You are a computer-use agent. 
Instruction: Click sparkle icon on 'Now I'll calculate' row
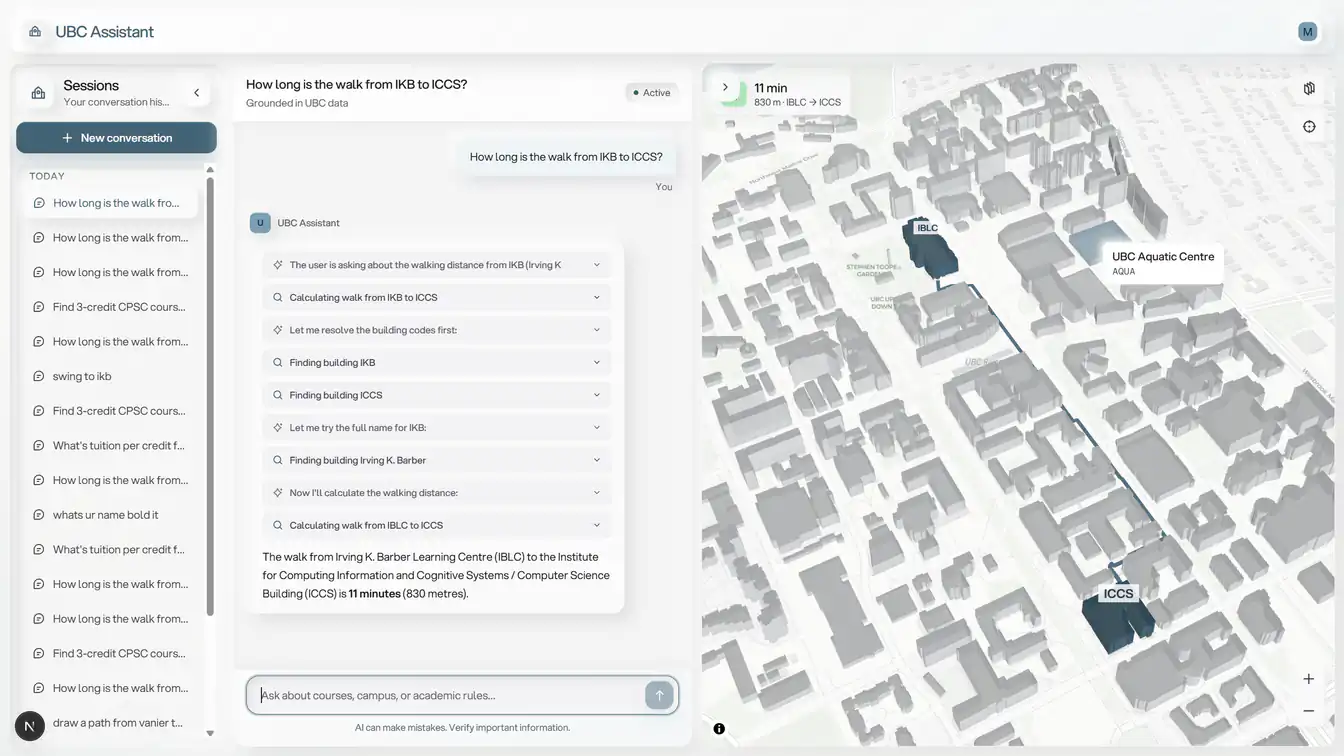pos(278,493)
